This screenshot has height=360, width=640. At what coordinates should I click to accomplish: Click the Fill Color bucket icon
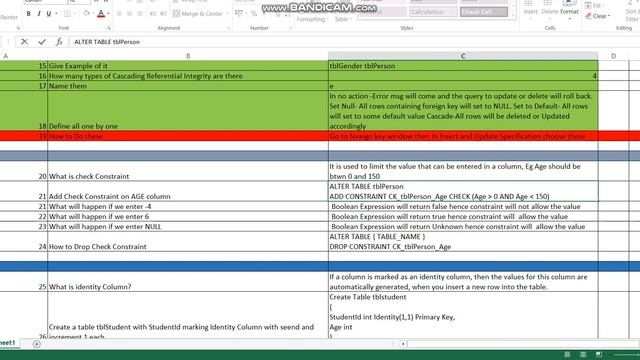(x=86, y=13)
